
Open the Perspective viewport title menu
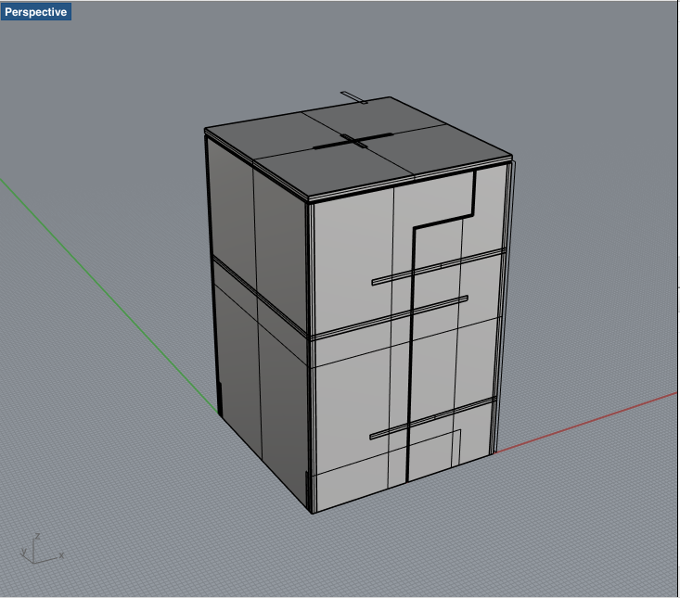[x=36, y=12]
